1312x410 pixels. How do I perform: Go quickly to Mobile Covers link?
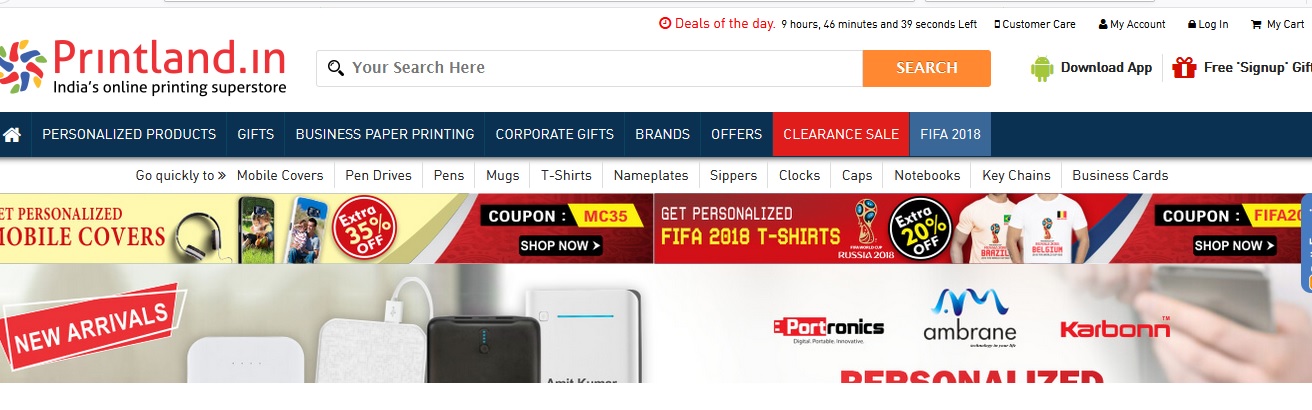point(280,175)
